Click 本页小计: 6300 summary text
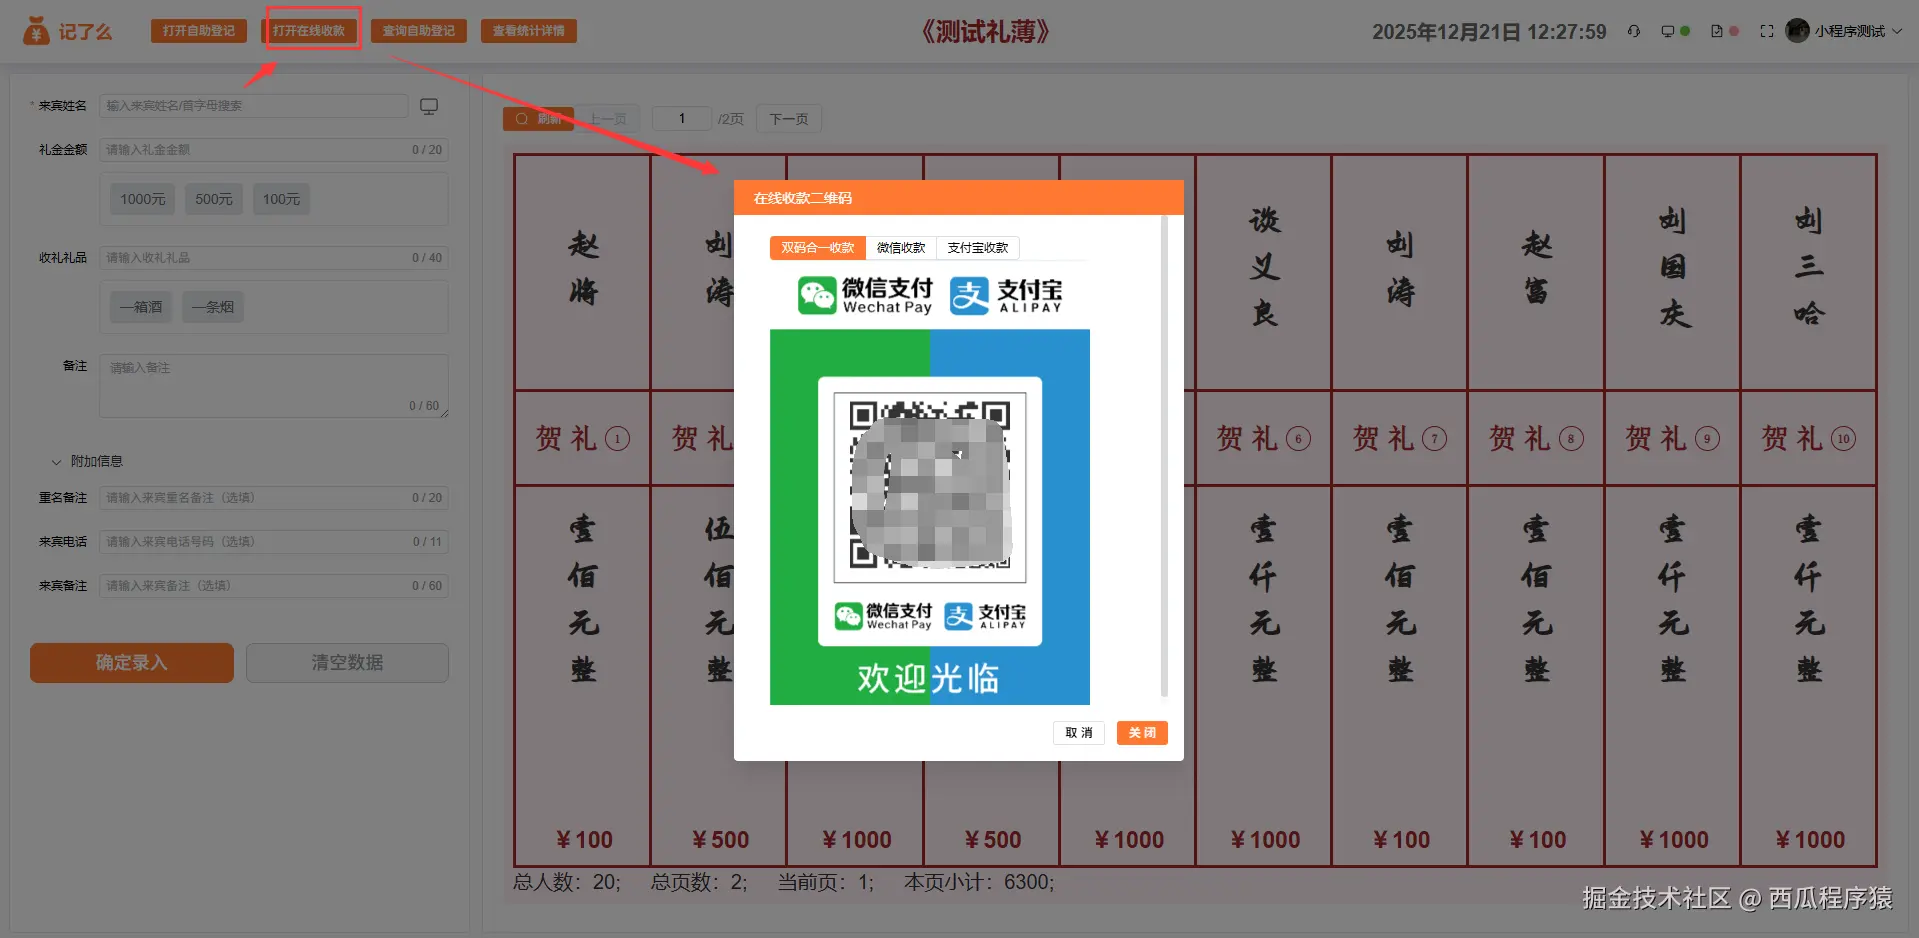 (979, 882)
